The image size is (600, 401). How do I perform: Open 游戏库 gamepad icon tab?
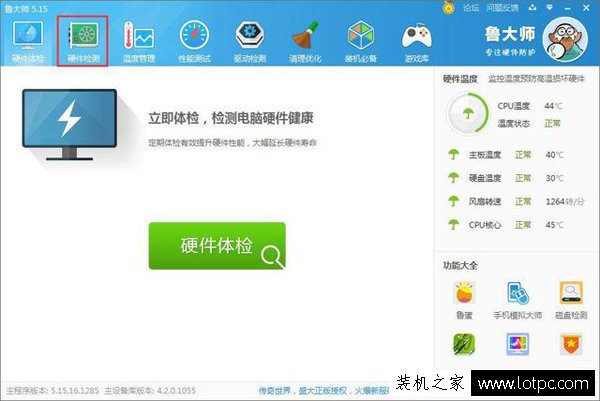coord(417,41)
